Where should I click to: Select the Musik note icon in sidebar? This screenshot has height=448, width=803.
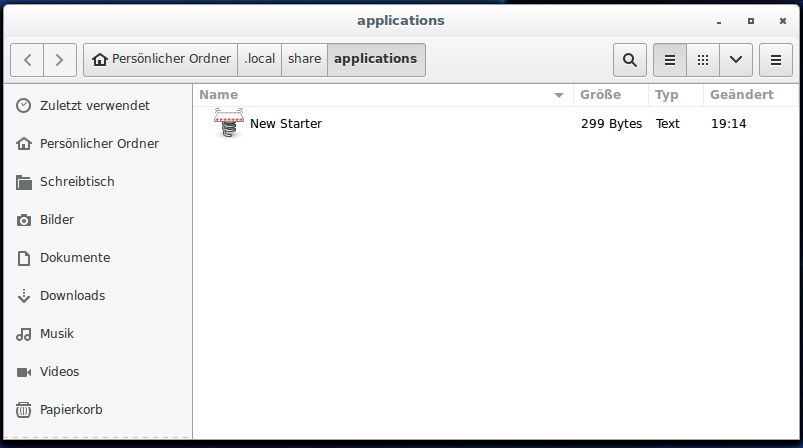tap(24, 334)
